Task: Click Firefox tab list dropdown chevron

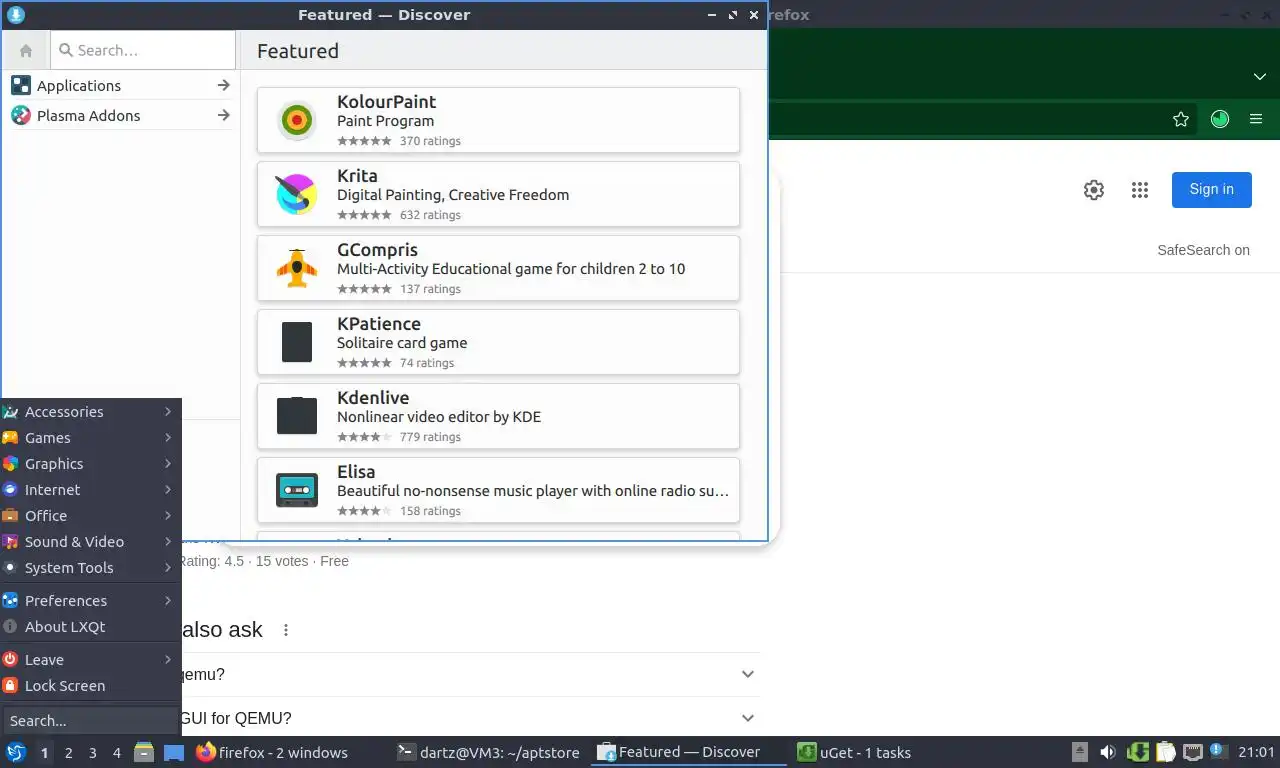Action: tap(1260, 77)
